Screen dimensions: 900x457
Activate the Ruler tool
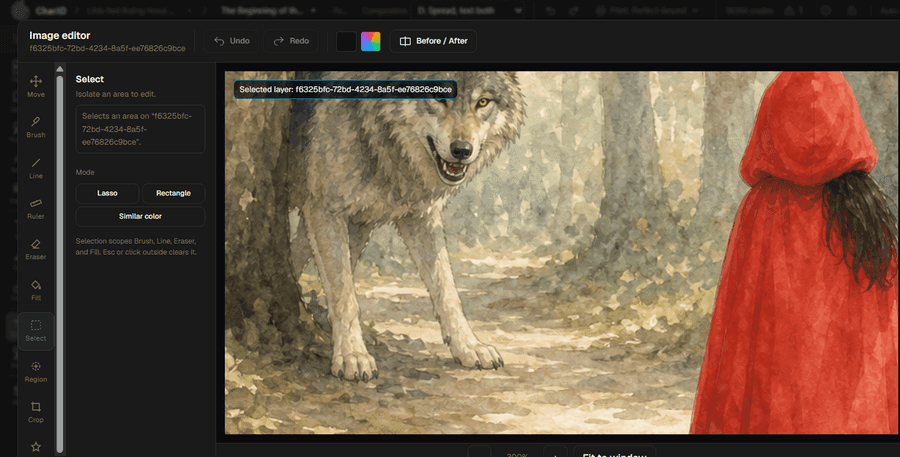point(36,208)
